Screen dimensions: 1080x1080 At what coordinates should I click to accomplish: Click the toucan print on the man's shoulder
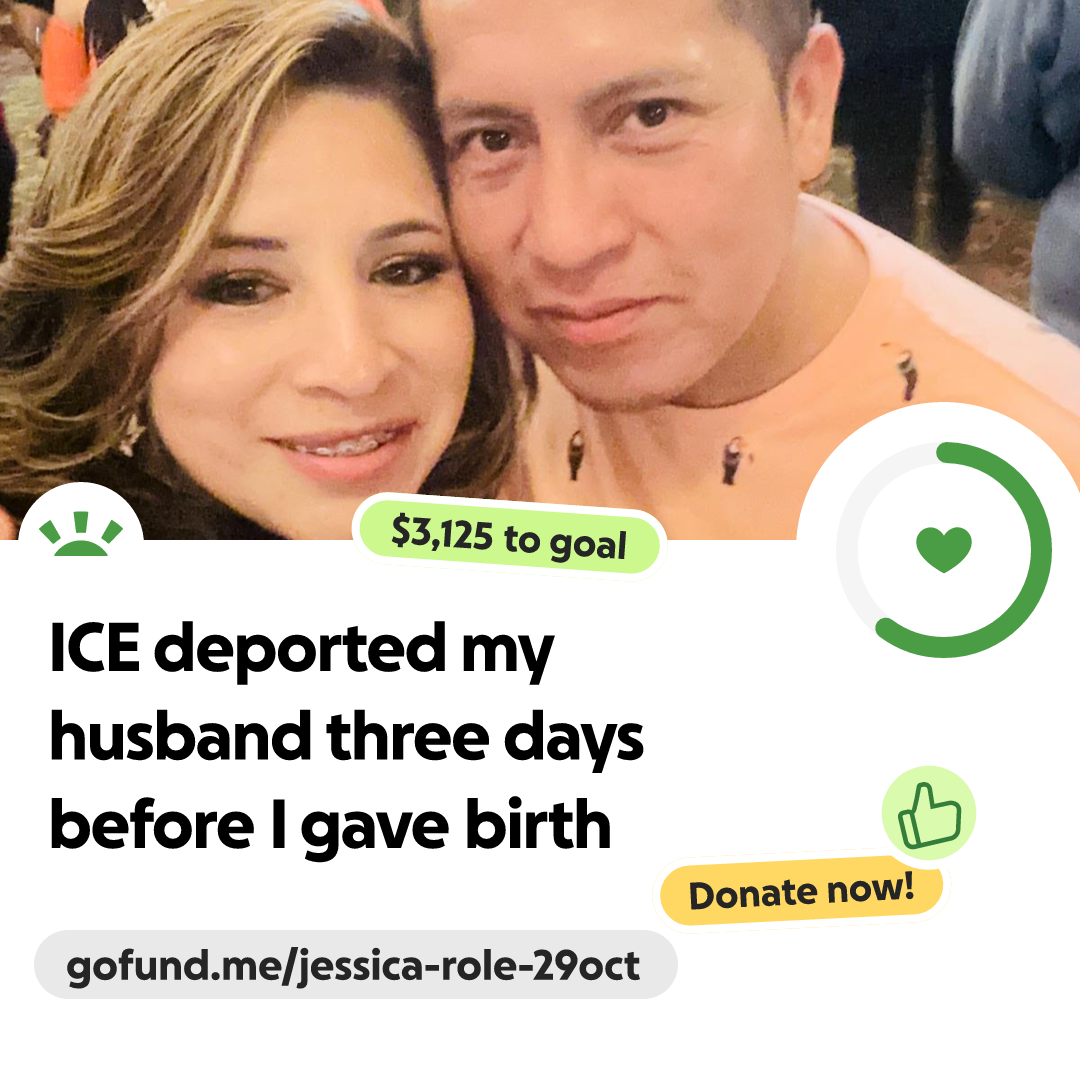pos(908,371)
